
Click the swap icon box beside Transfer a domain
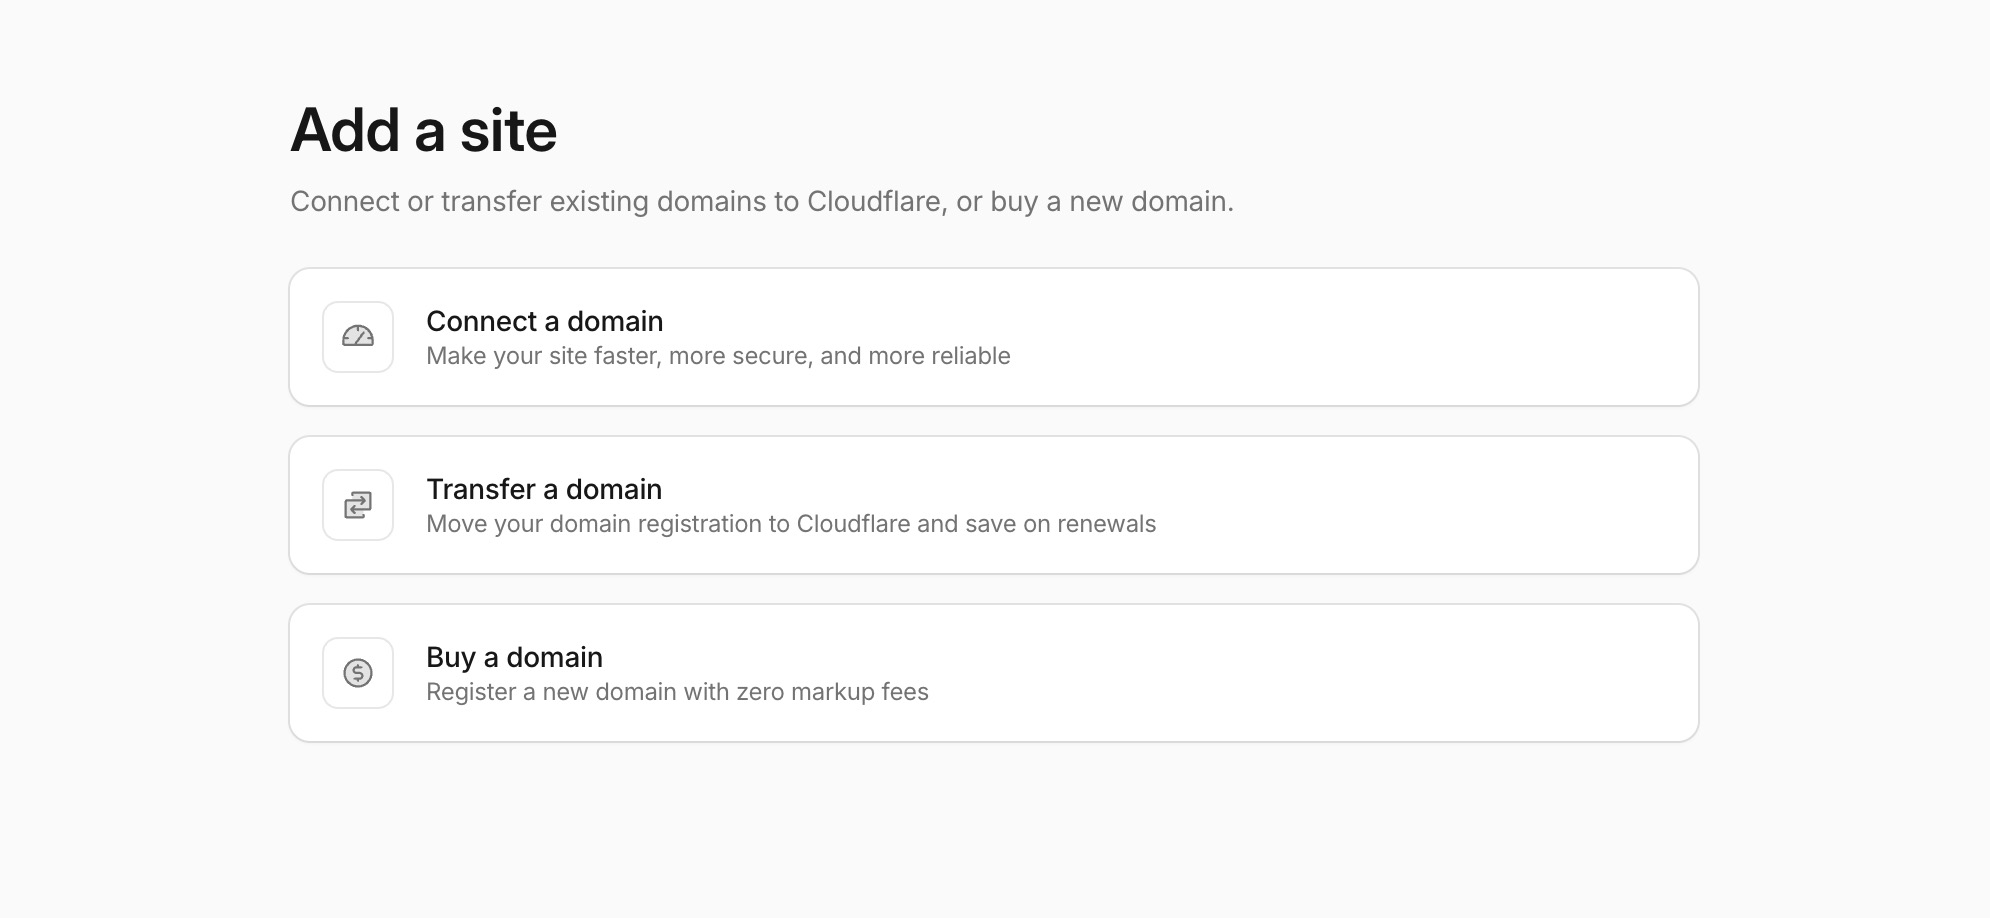point(358,505)
